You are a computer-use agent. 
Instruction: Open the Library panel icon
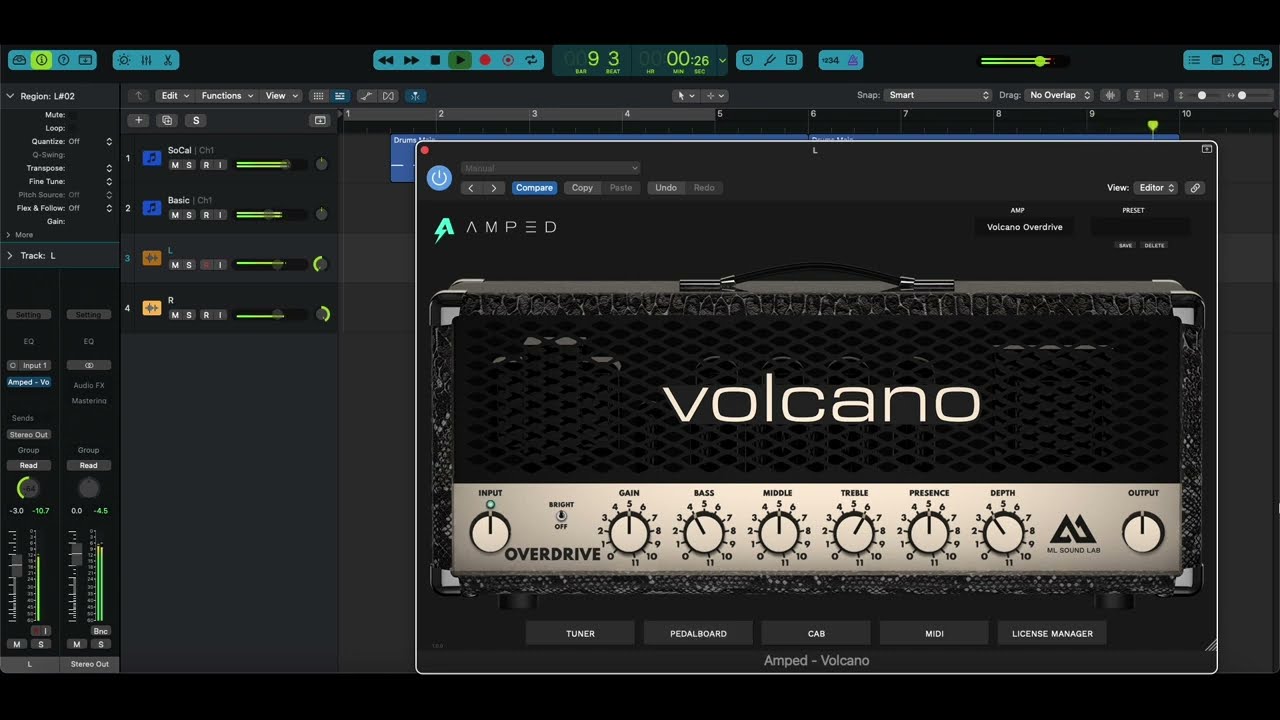click(x=19, y=60)
